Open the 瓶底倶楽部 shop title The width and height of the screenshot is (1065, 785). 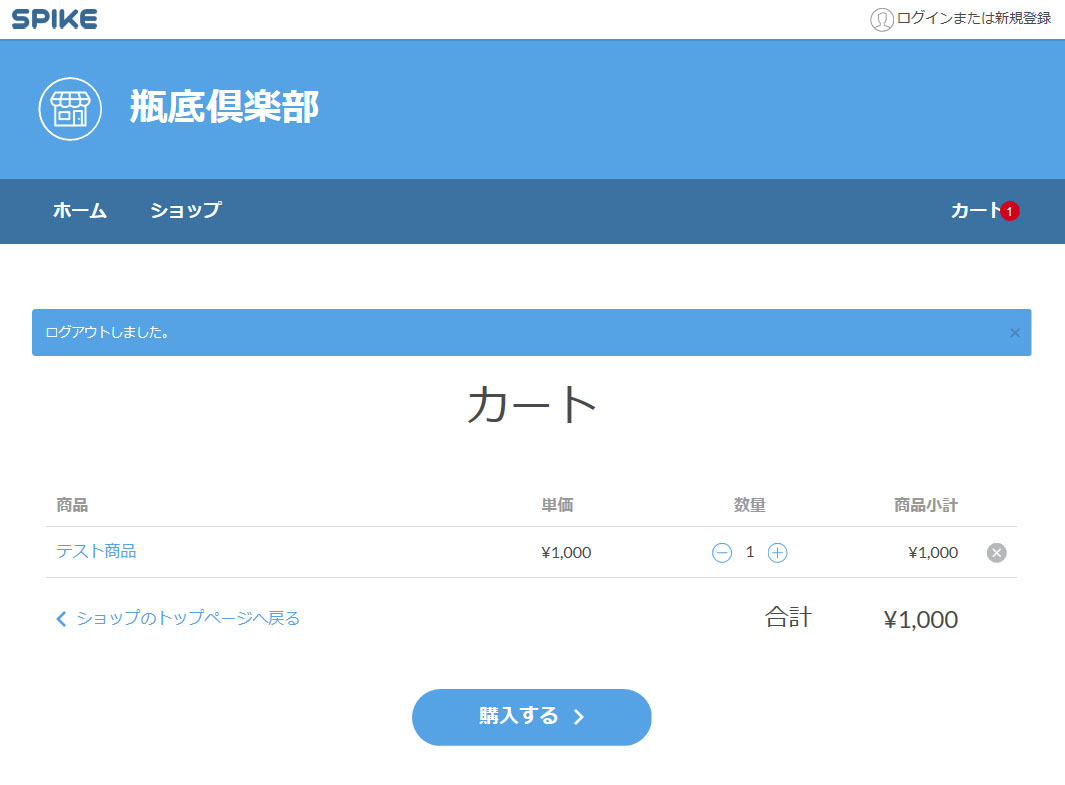pos(224,107)
